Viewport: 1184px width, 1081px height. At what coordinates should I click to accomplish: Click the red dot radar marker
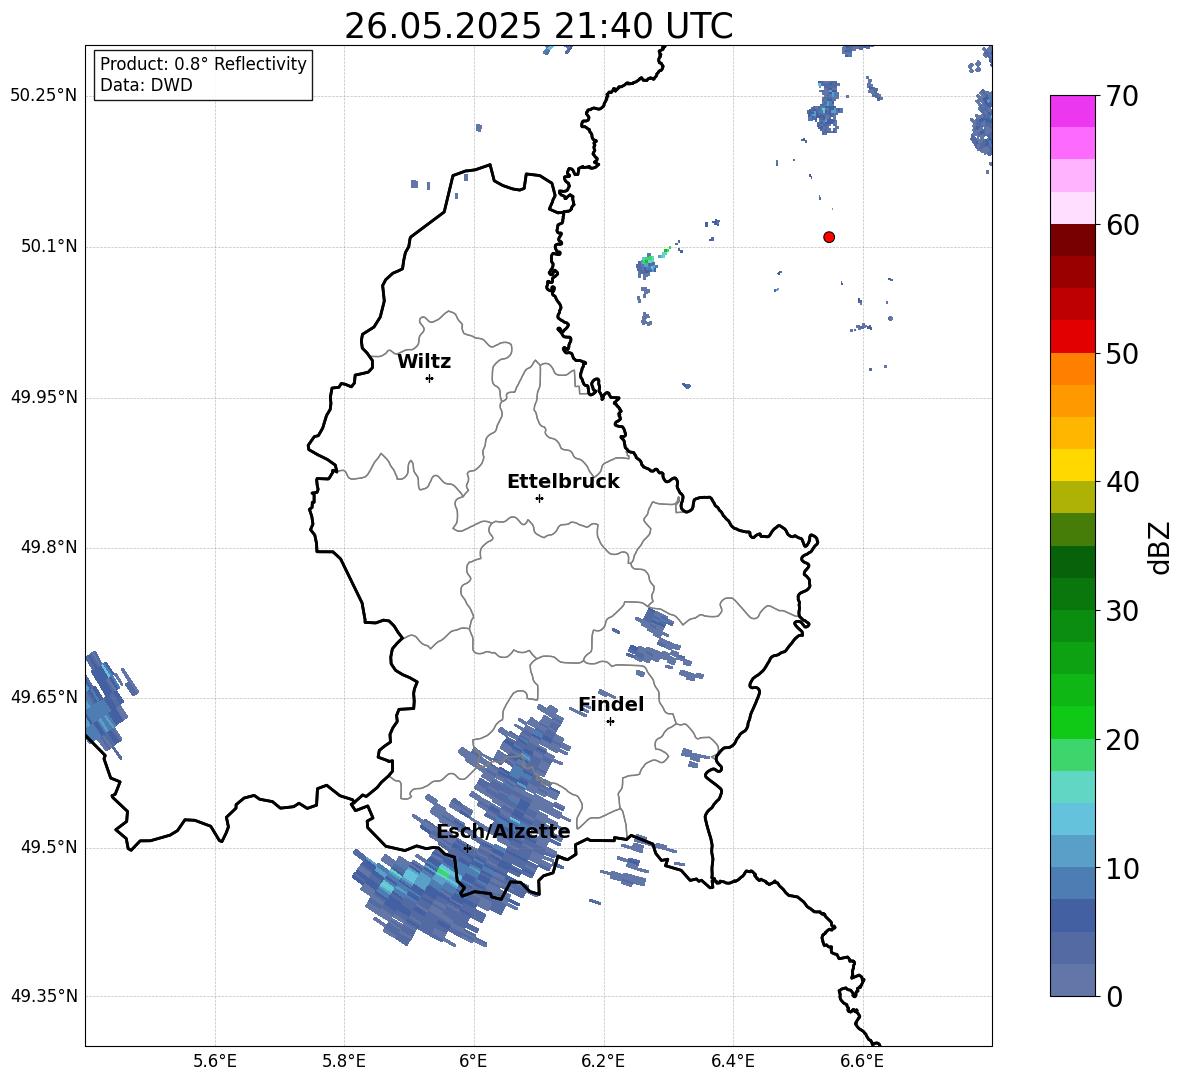(829, 237)
